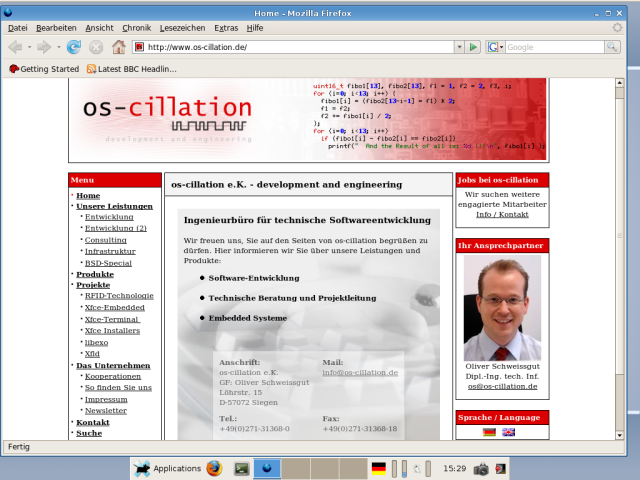Click the logout icon in the panel

500,469
